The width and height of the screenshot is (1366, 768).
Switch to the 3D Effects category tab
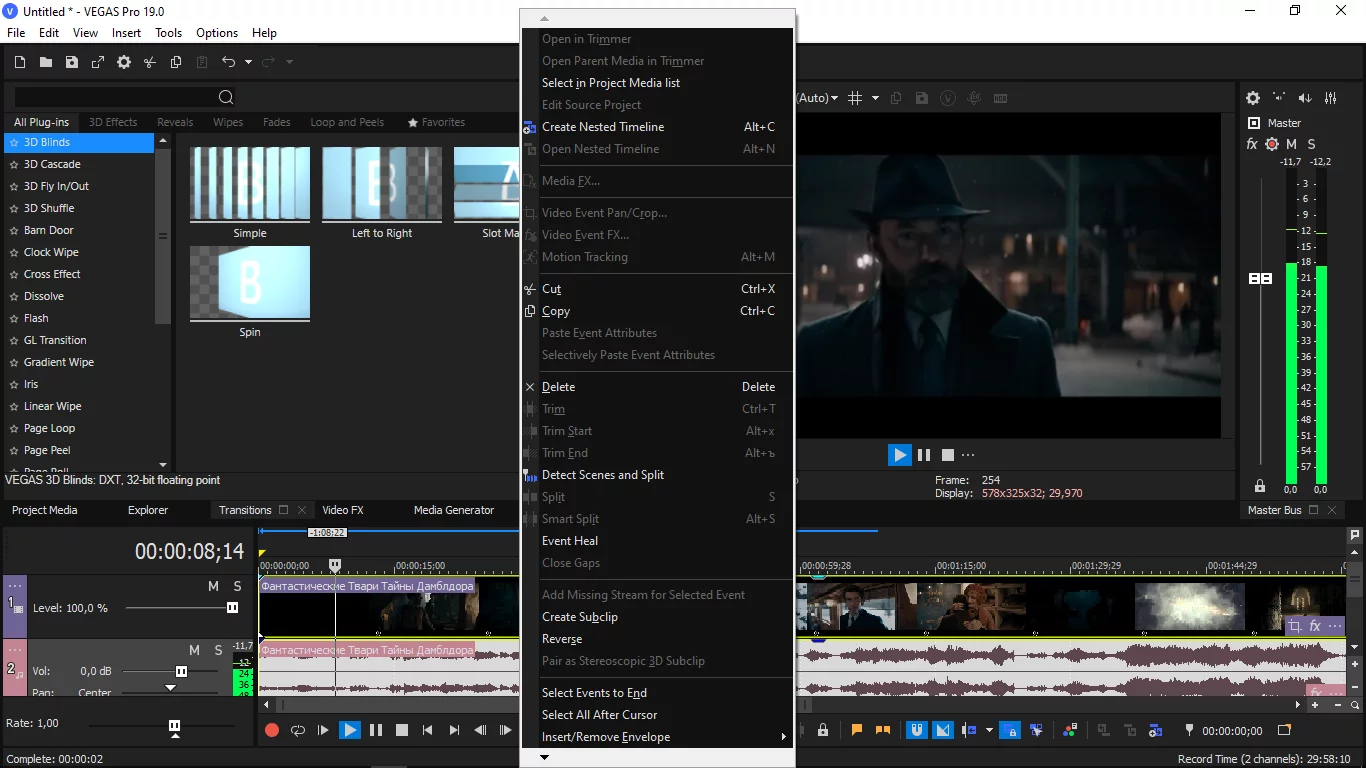[113, 122]
